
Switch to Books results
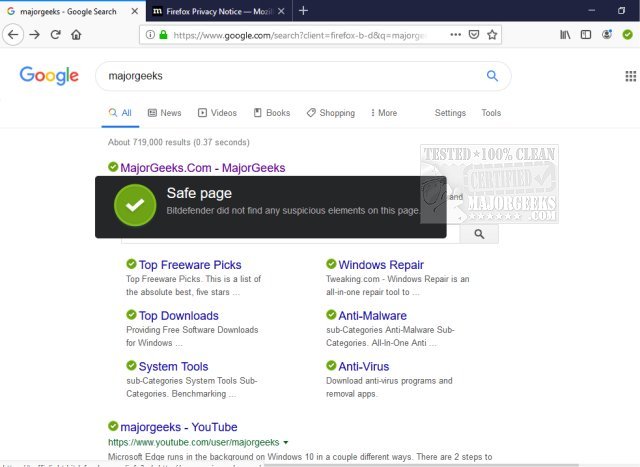272,113
